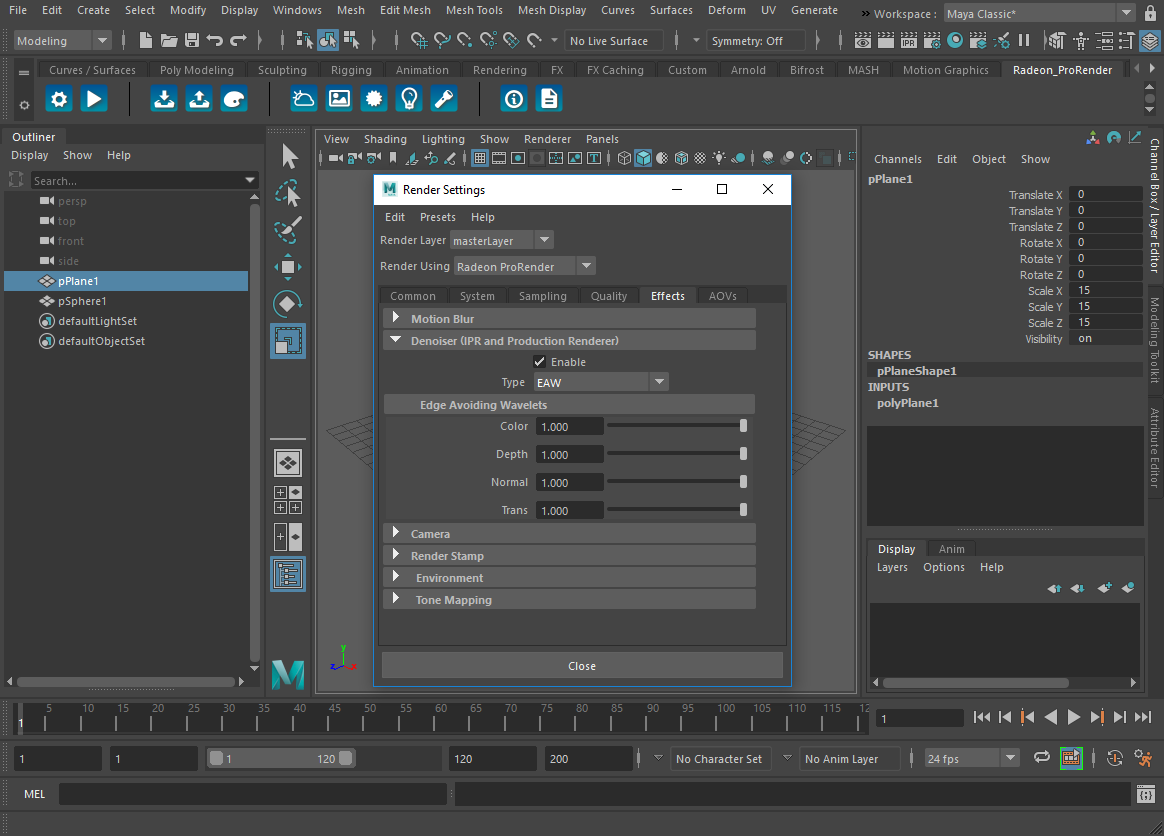The height and width of the screenshot is (836, 1164).
Task: Click the light bulb shelf icon
Action: [x=409, y=99]
